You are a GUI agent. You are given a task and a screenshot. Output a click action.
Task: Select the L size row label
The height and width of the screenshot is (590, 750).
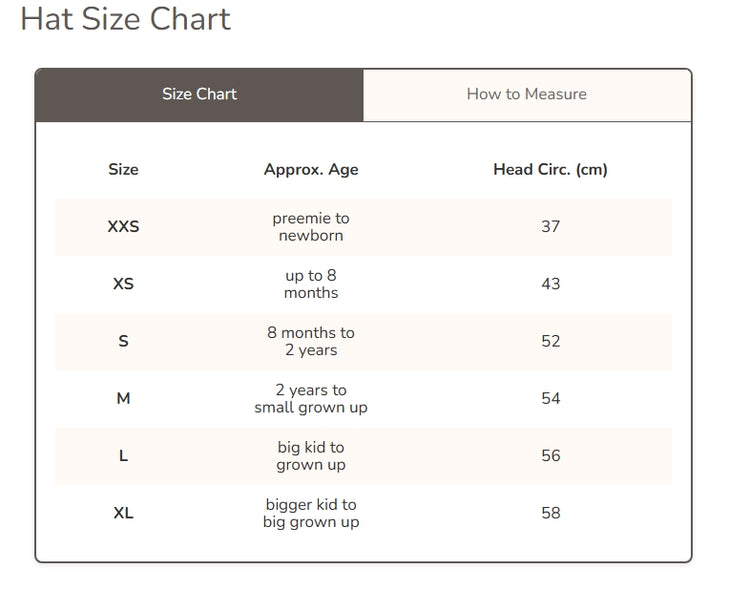point(123,456)
